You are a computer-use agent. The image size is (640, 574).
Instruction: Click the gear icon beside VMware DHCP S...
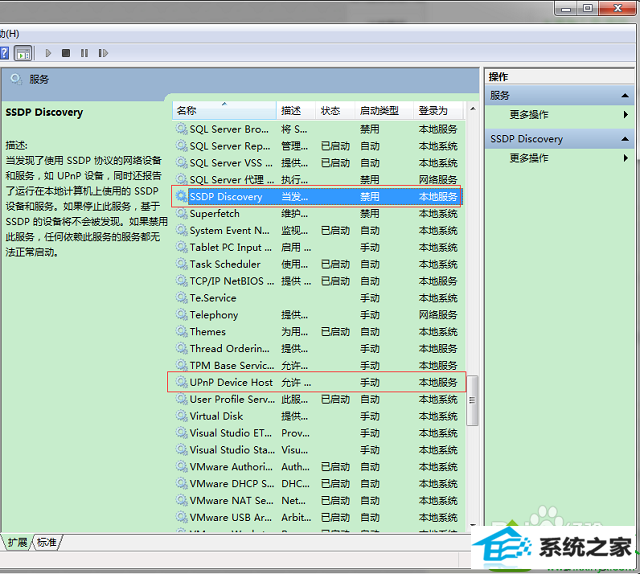(181, 483)
